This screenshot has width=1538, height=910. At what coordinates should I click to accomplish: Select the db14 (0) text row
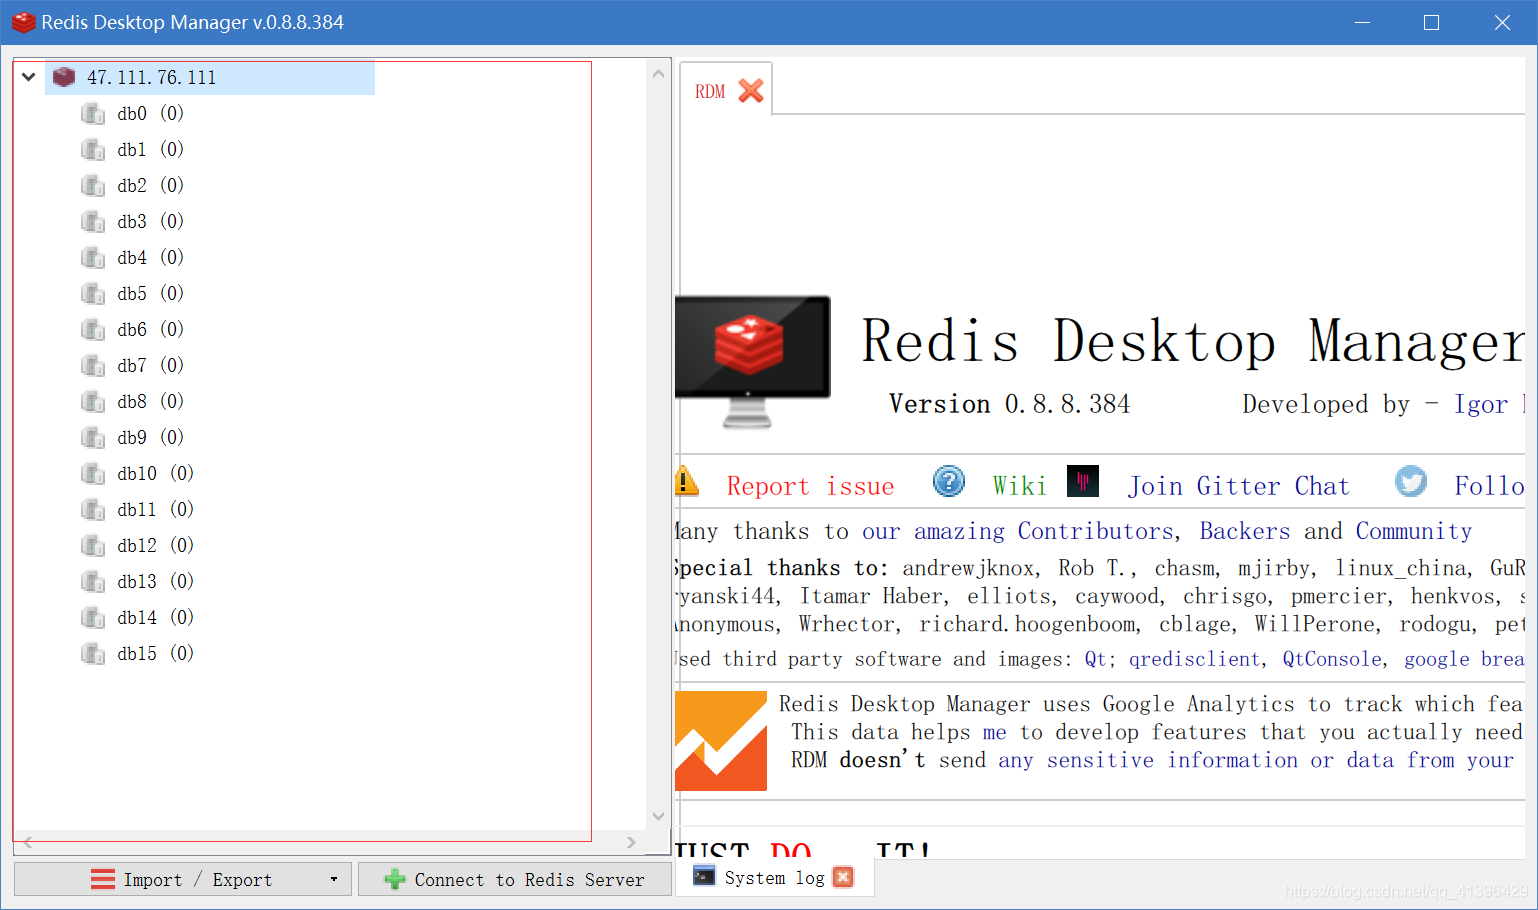(x=156, y=618)
